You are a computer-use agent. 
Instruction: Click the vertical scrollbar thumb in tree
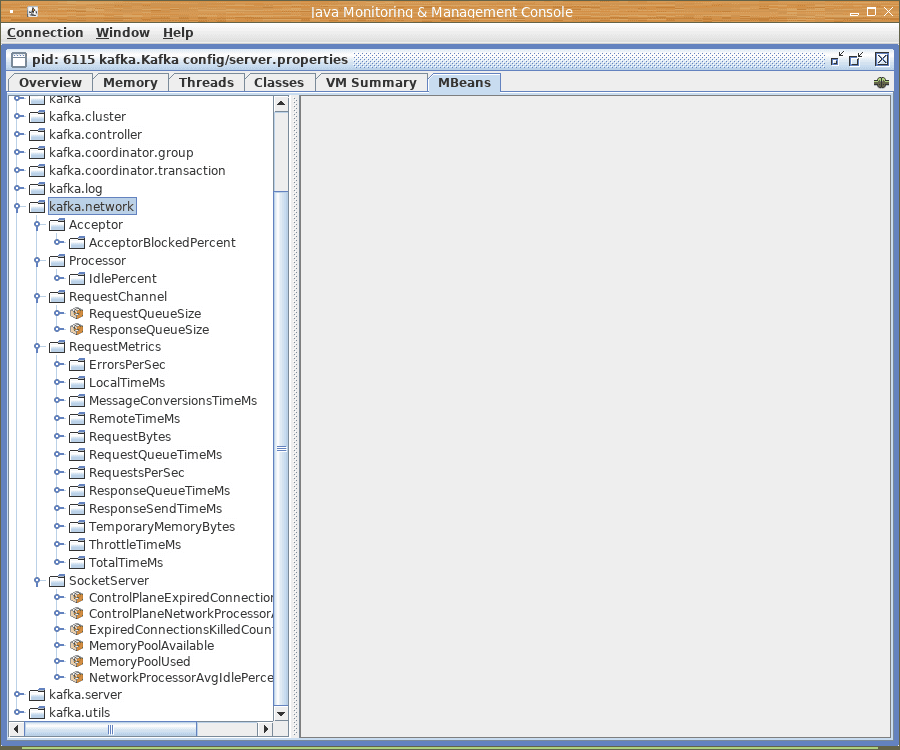pos(281,449)
